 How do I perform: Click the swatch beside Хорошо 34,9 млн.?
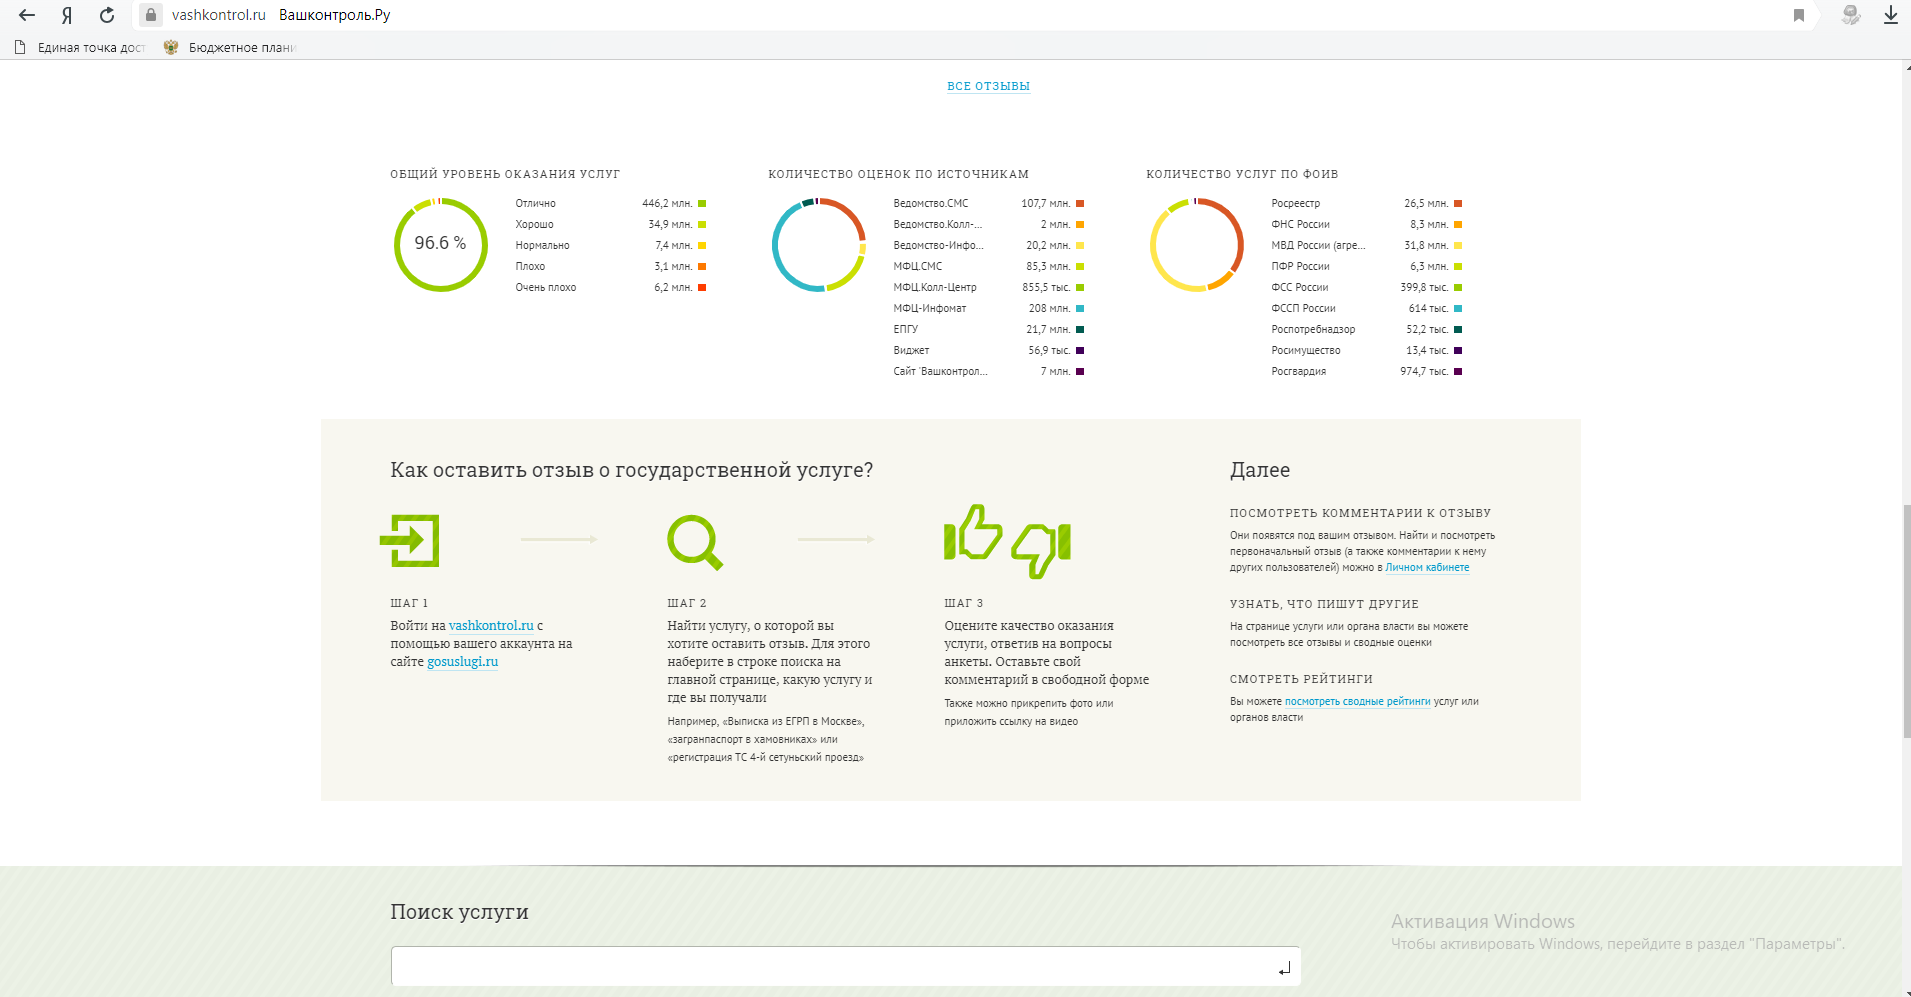[702, 224]
